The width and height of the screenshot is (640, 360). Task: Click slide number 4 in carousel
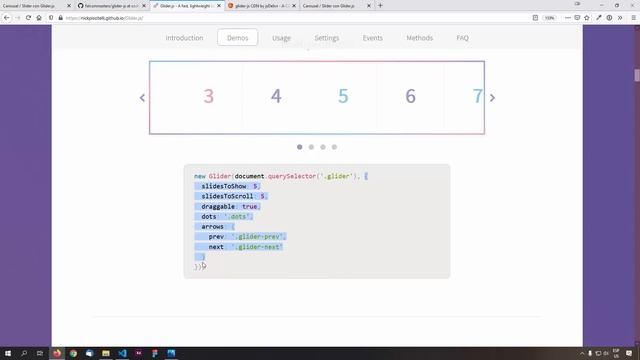click(276, 96)
